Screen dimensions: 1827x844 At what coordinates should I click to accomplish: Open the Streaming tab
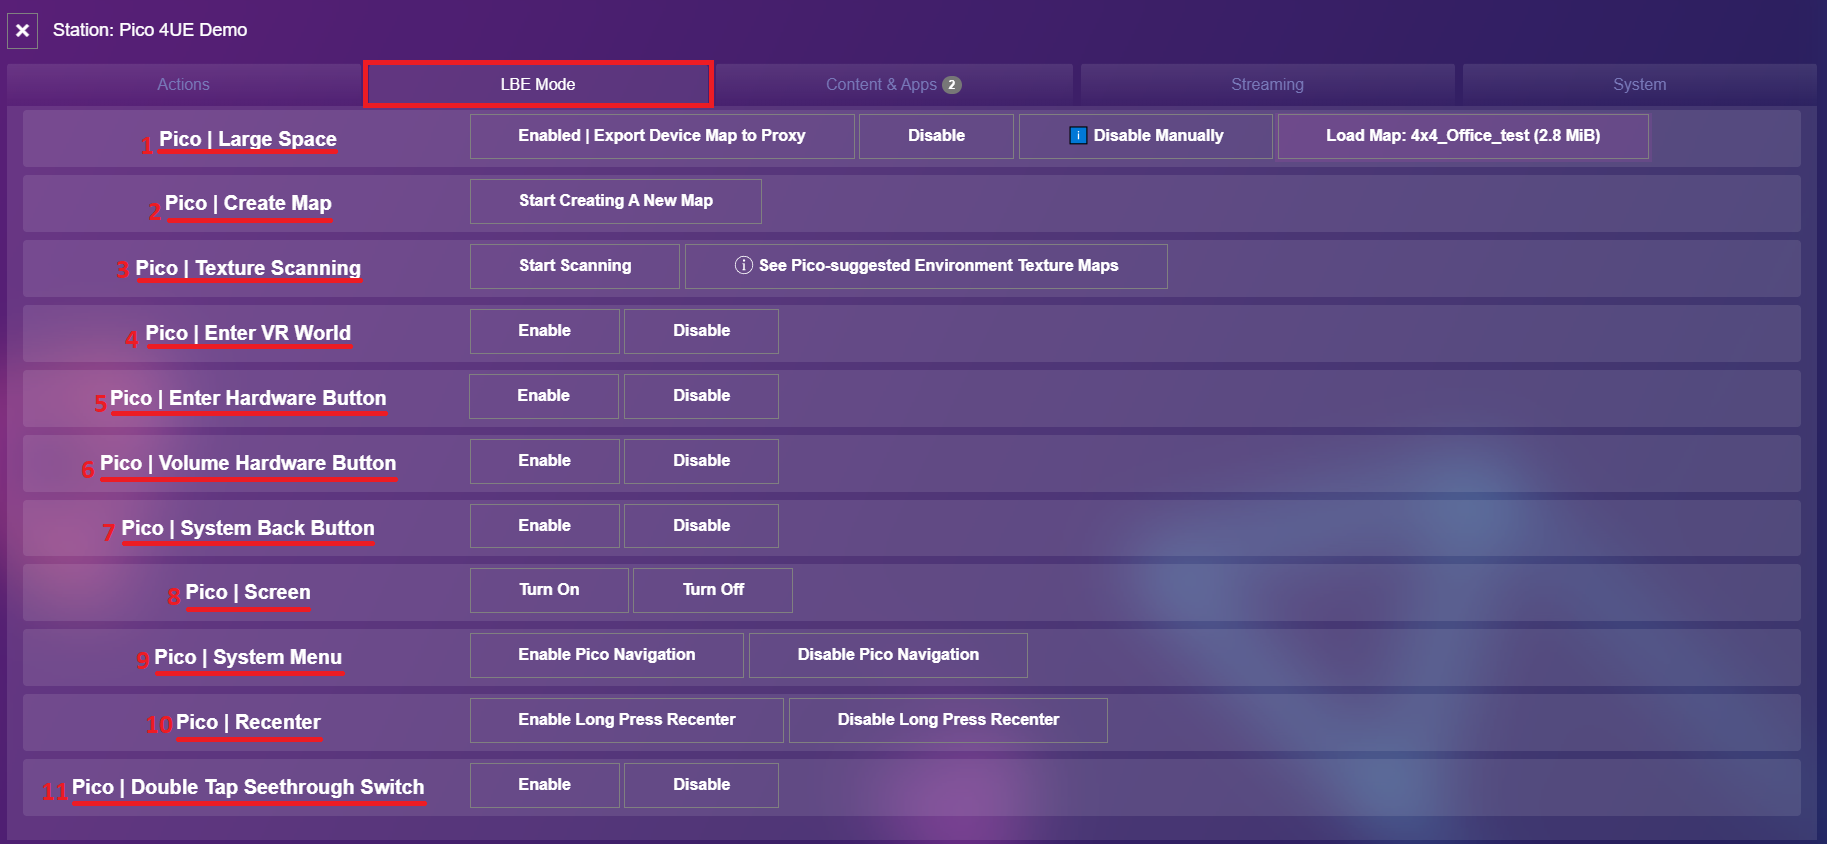point(1267,85)
